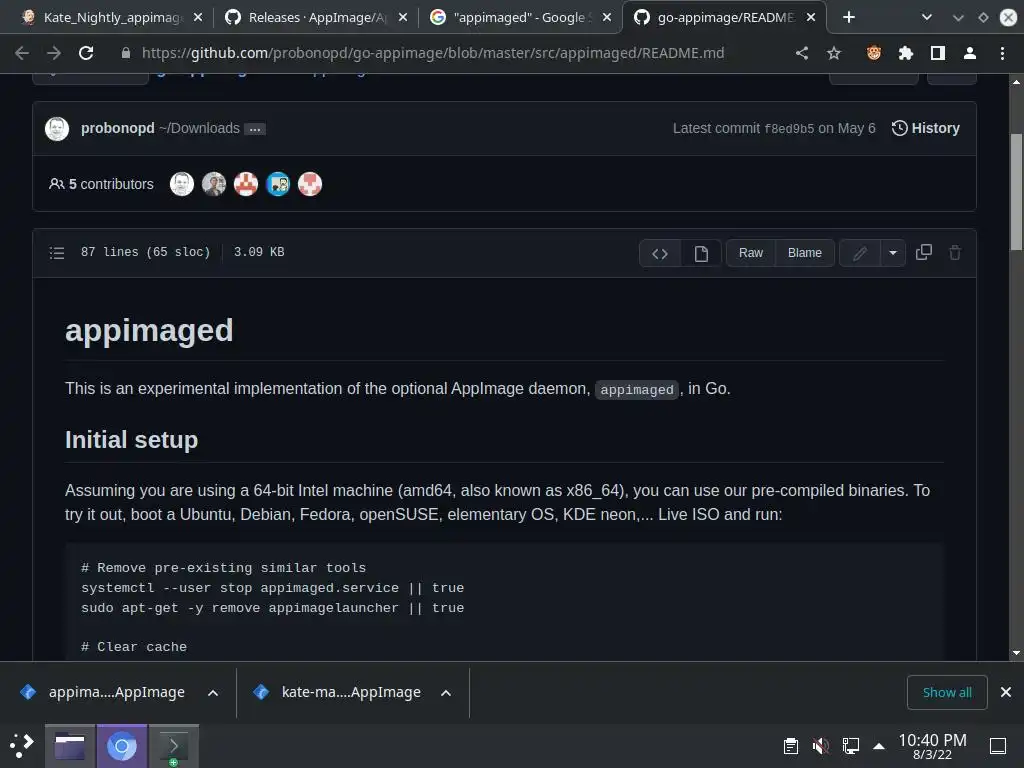The image size is (1024, 768).
Task: Expand options for appima....AppImage download
Action: point(213,693)
